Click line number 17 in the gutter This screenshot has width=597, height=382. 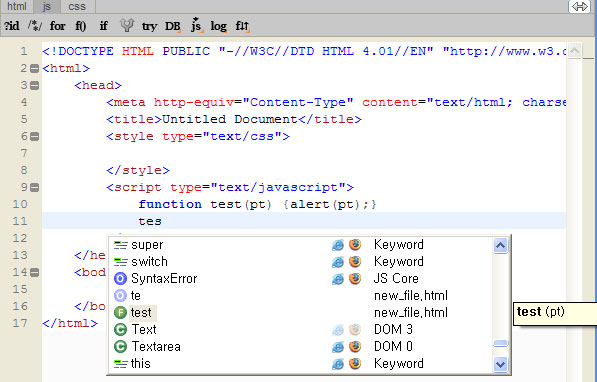20,323
